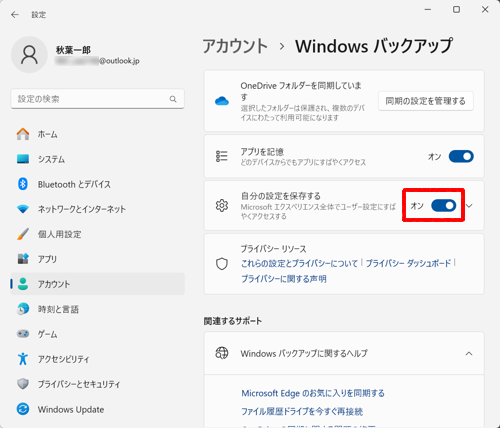The width and height of the screenshot is (500, 428).
Task: Select アプリ in the sidebar
Action: point(97,259)
